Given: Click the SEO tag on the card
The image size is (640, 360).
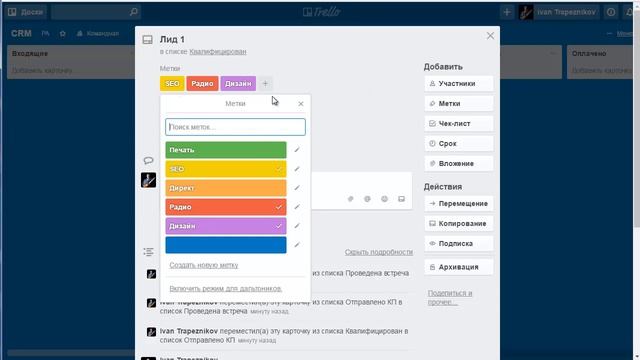Looking at the screenshot, I should point(172,84).
